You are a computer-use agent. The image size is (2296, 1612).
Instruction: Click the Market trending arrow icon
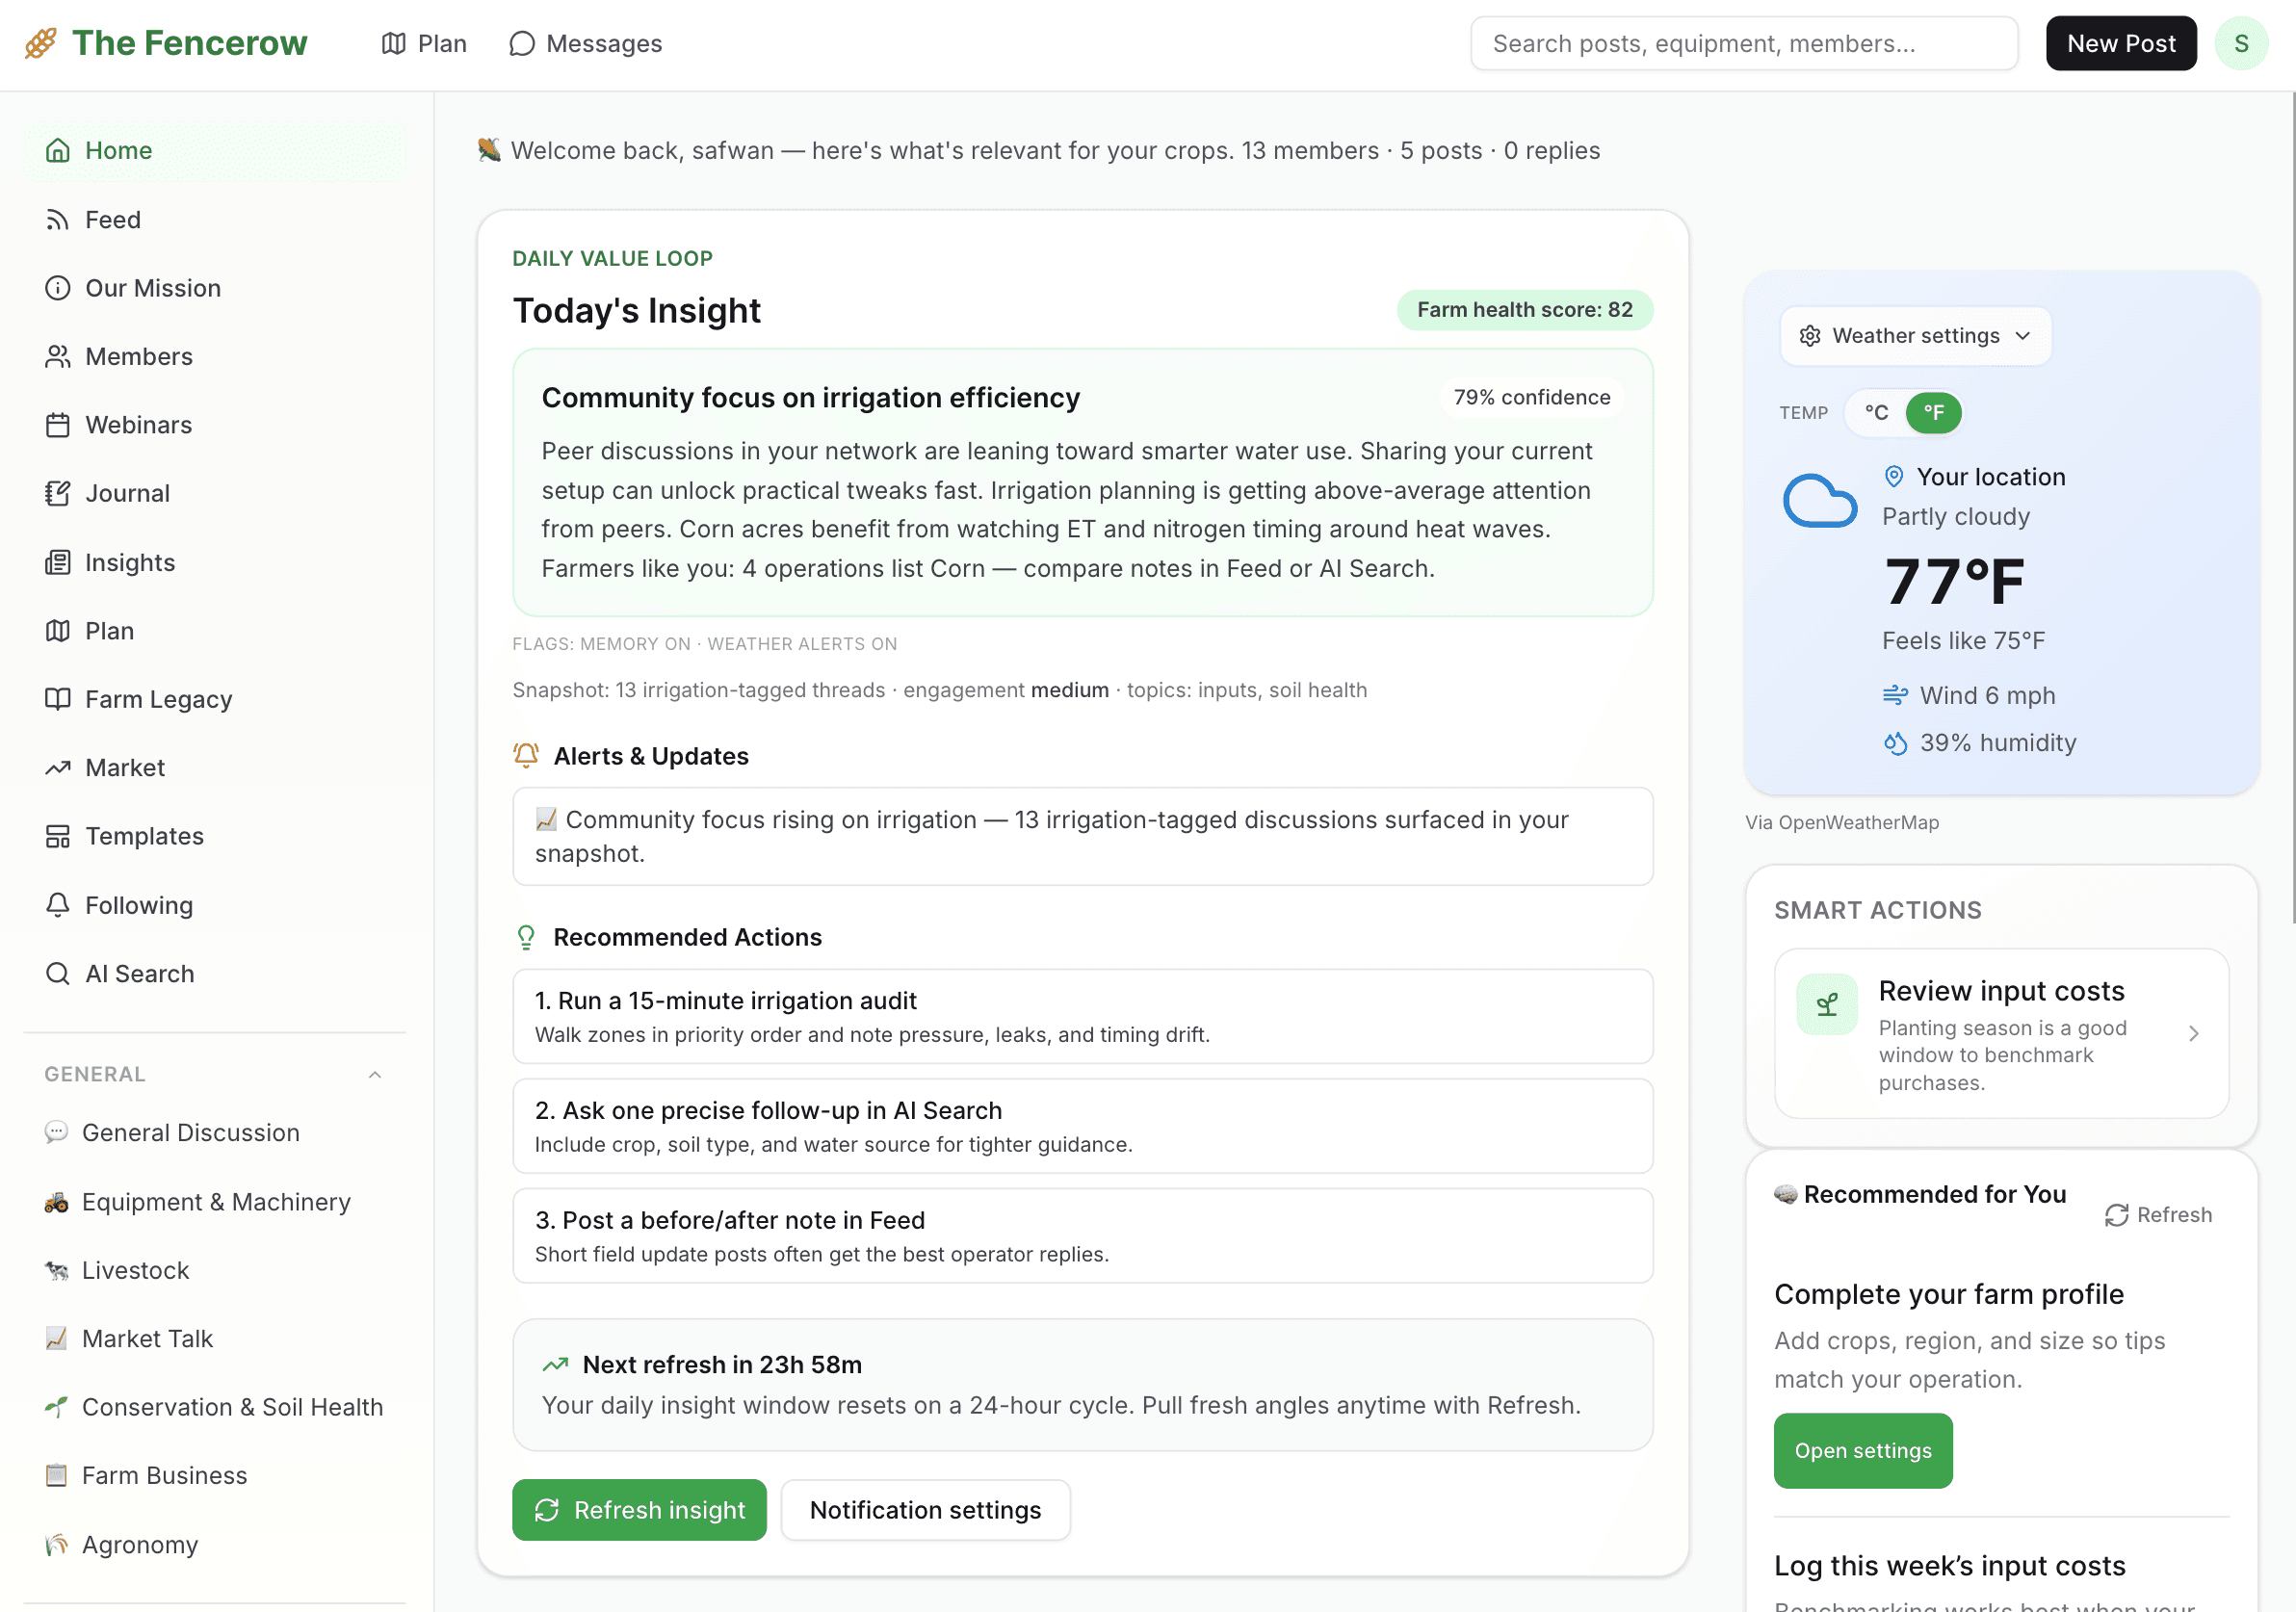point(58,768)
